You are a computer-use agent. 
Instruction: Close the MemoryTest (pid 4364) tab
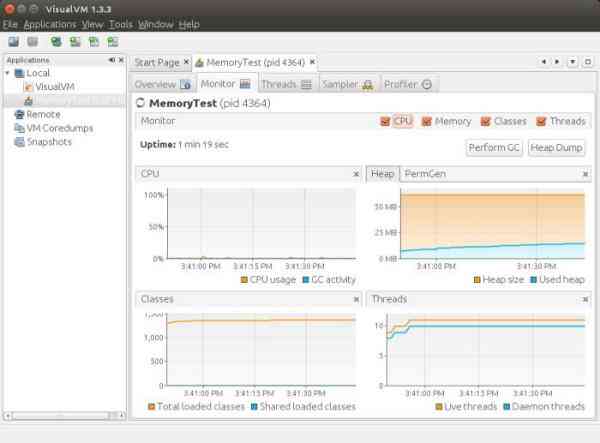[312, 62]
